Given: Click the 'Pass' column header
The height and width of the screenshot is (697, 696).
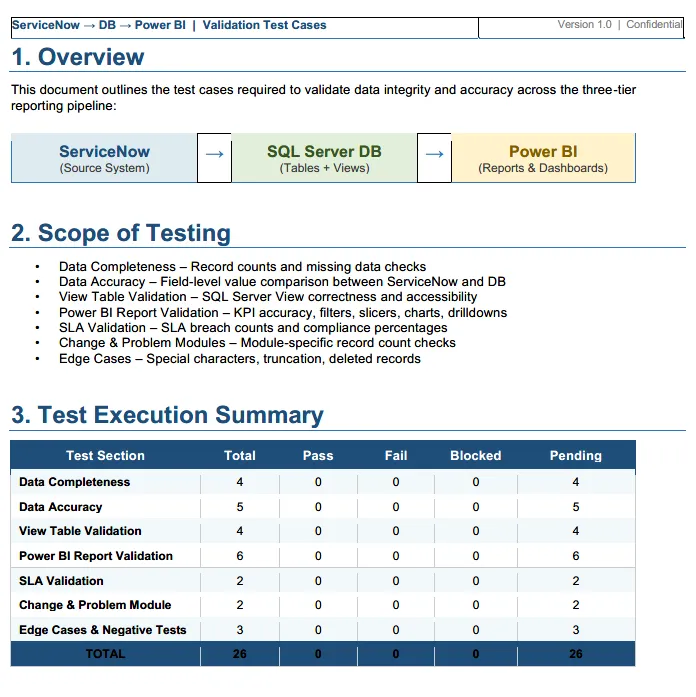Looking at the screenshot, I should click(318, 456).
